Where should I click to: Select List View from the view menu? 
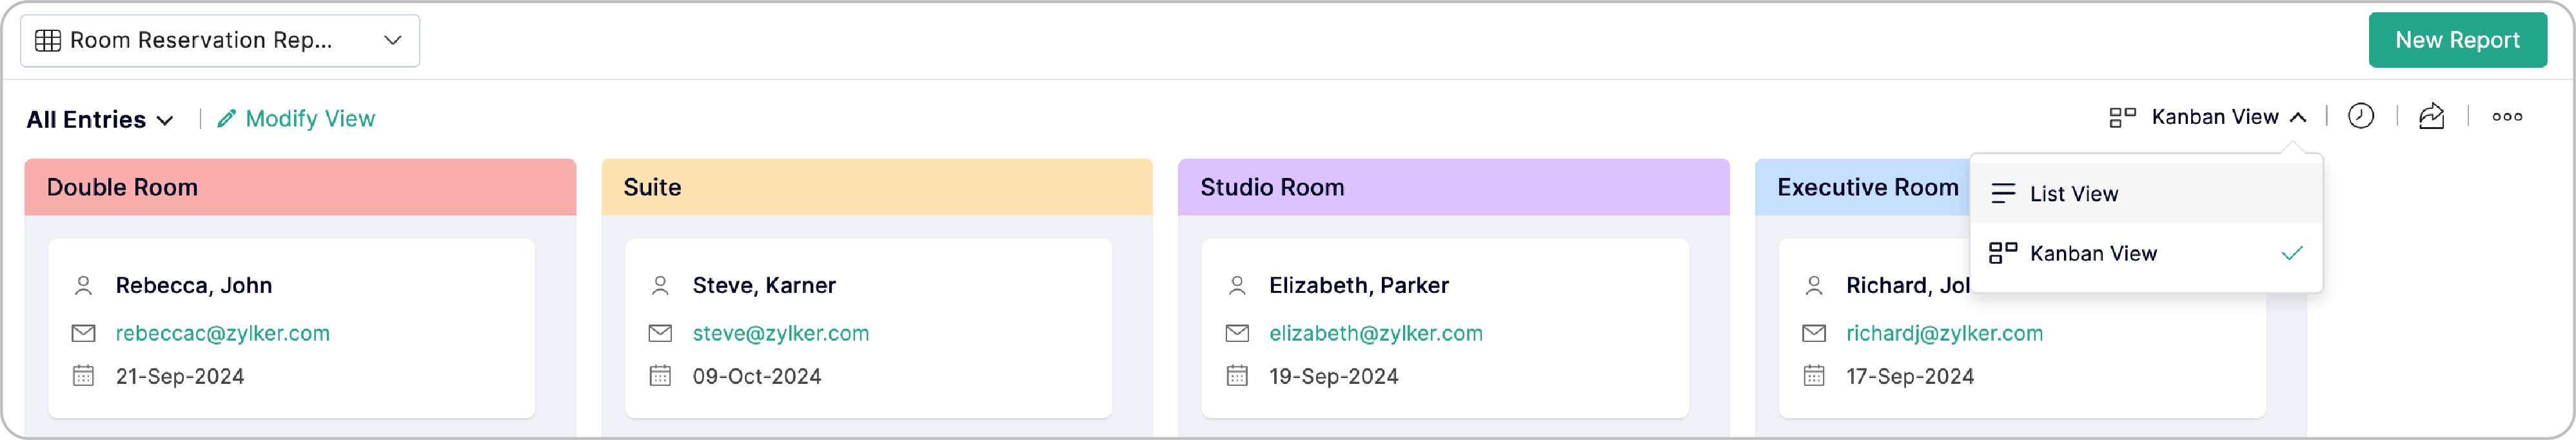[2074, 194]
